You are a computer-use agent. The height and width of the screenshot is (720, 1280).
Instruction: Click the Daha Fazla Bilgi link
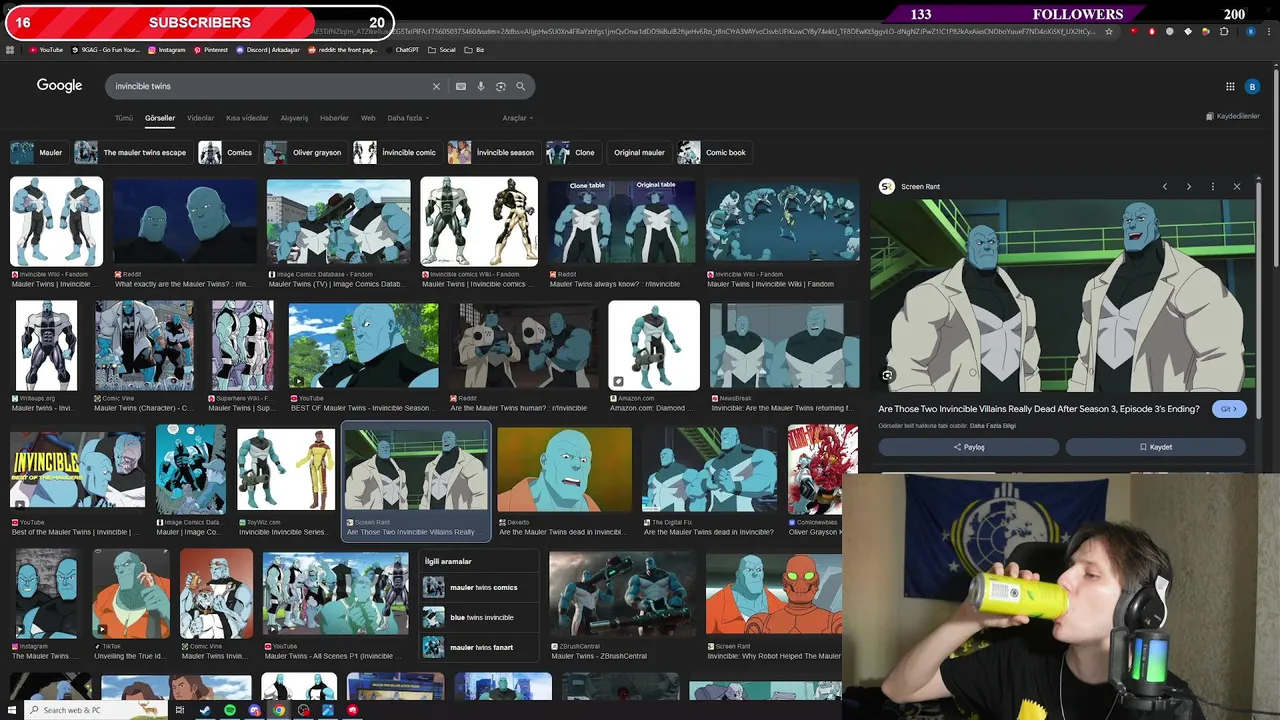[x=993, y=426]
